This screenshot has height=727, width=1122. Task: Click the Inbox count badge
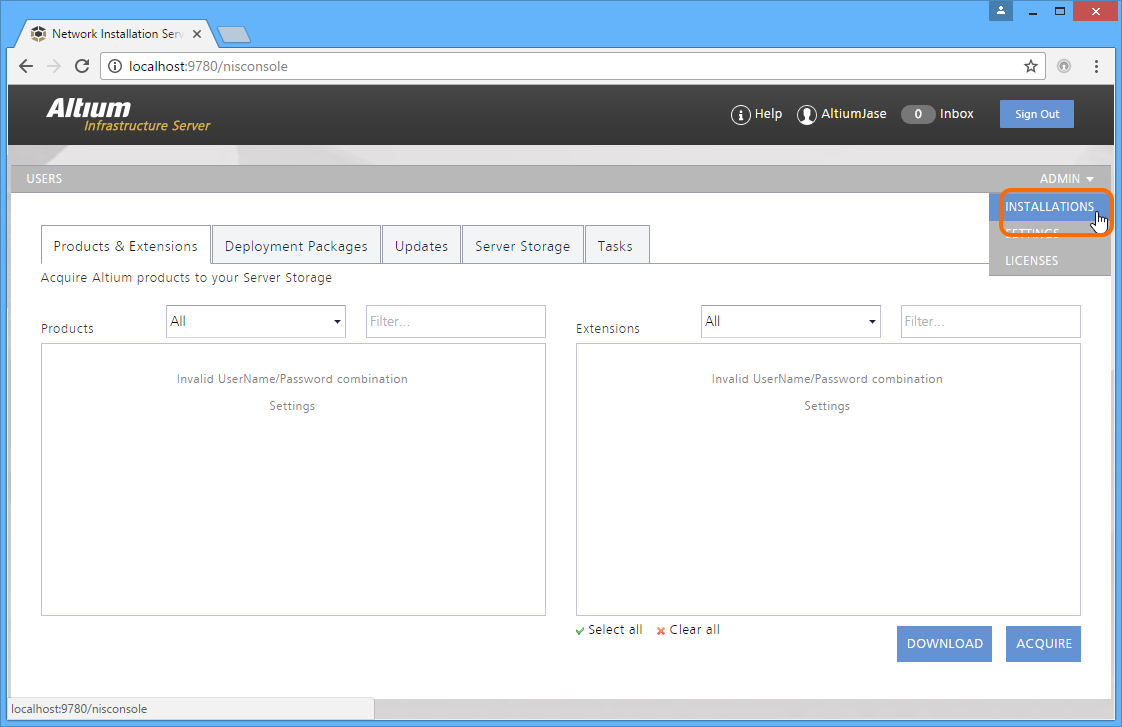(x=918, y=114)
